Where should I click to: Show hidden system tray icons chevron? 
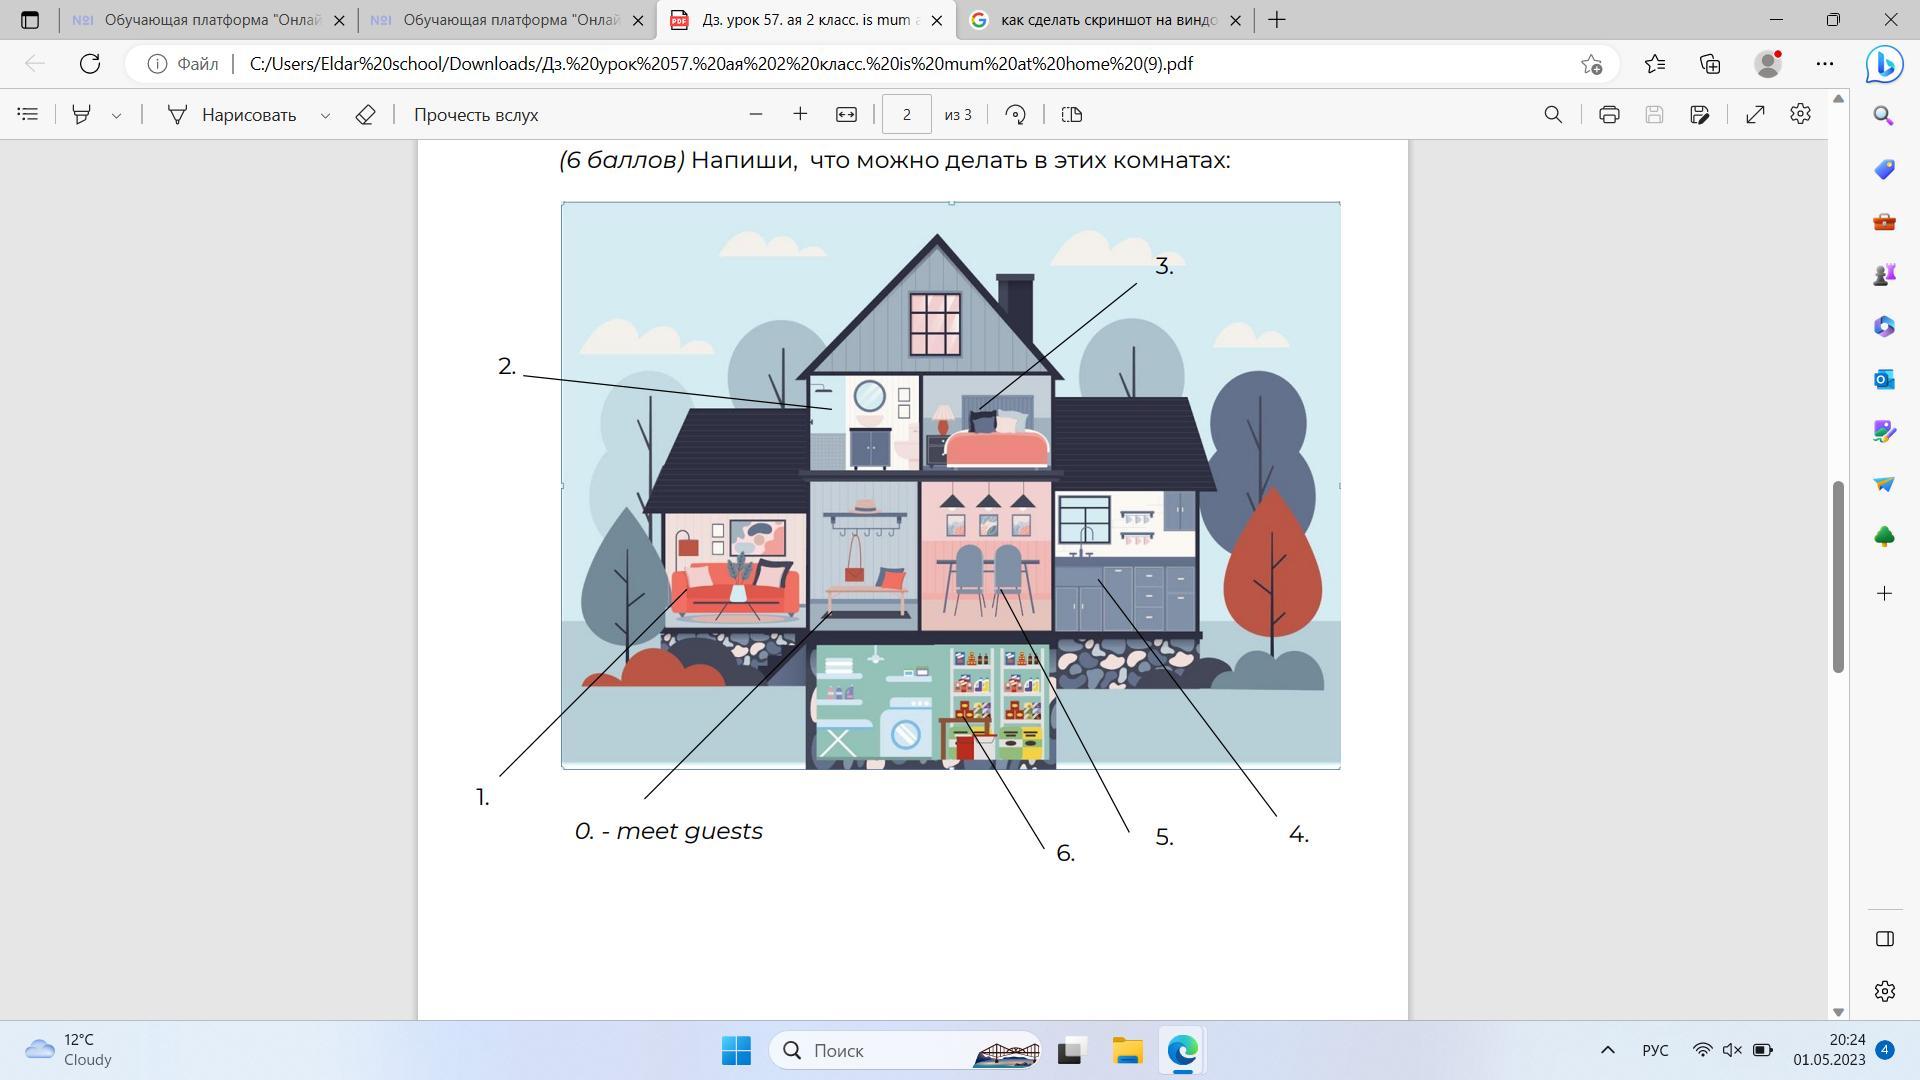click(x=1607, y=1050)
